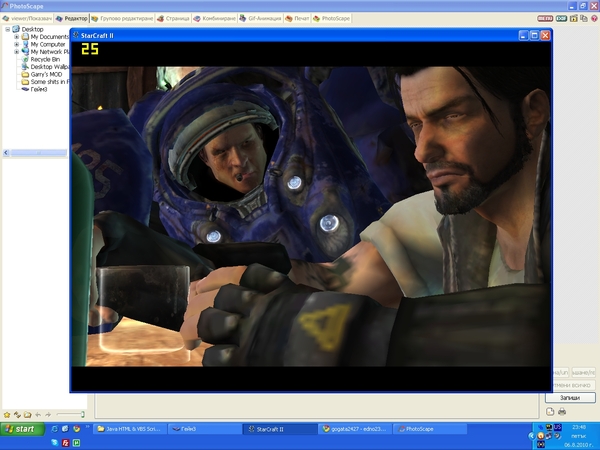Viewport: 600px width, 450px height.
Task: Expand the My Documents node
Action: 16,37
